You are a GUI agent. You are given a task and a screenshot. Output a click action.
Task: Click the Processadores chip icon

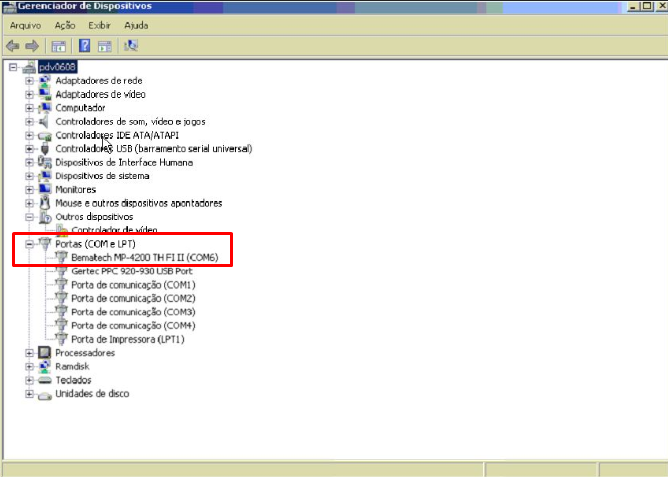pyautogui.click(x=44, y=353)
